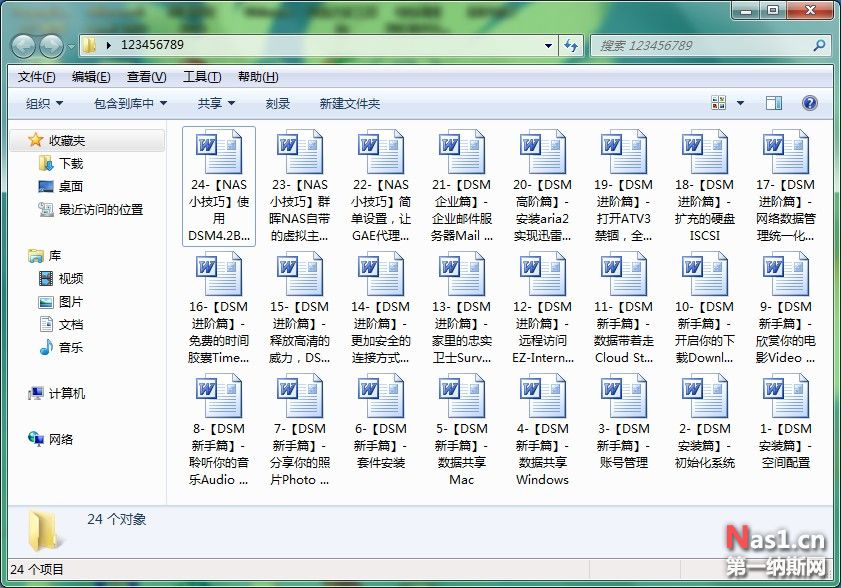
Task: Select the Word file starting with 17-
Action: tap(786, 186)
